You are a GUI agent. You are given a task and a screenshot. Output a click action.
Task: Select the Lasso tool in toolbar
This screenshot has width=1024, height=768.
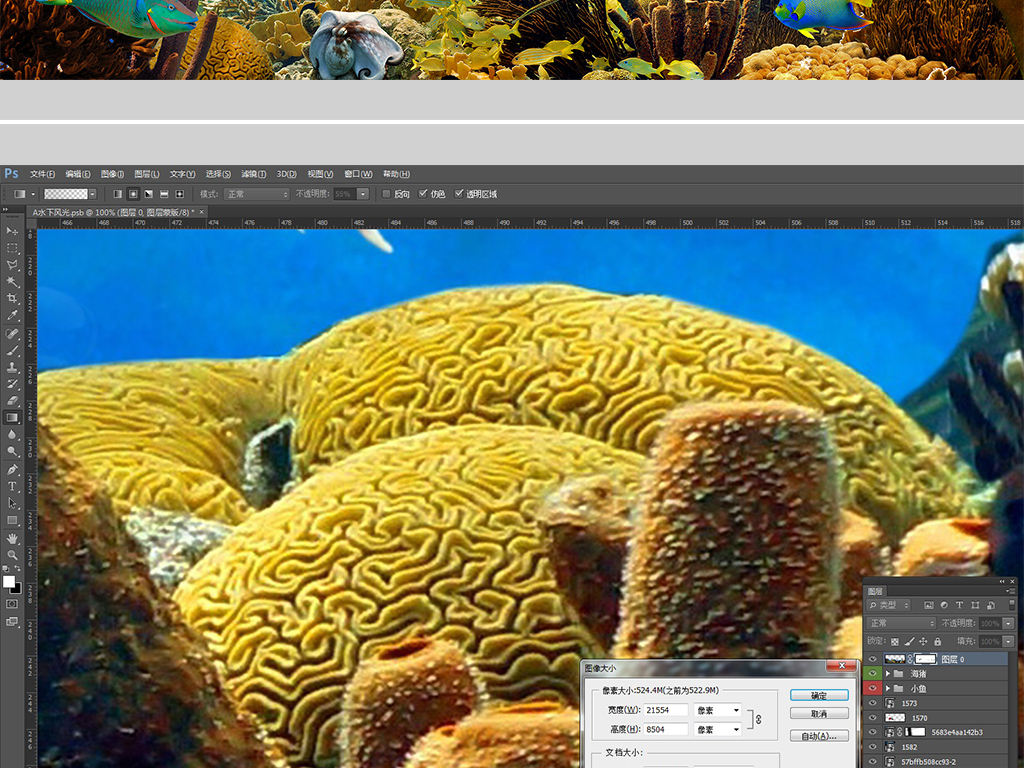coord(12,265)
